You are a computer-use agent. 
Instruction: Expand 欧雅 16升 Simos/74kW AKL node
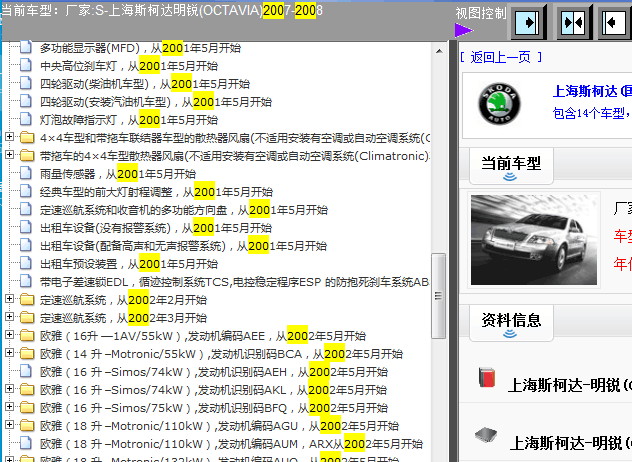9,389
